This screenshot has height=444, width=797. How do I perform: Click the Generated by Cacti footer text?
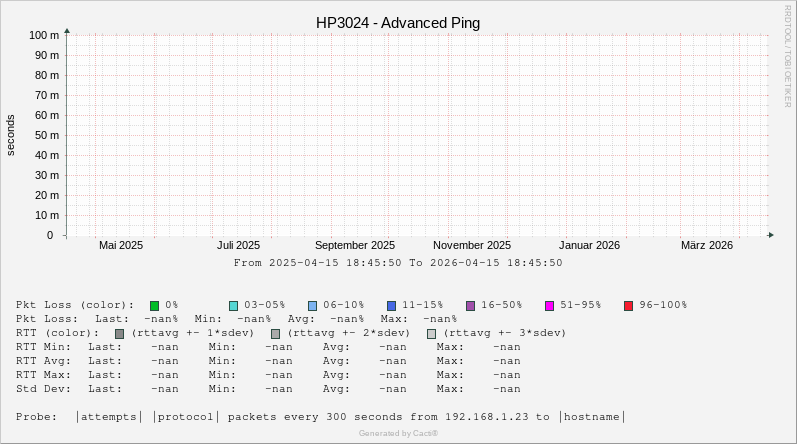point(398,434)
